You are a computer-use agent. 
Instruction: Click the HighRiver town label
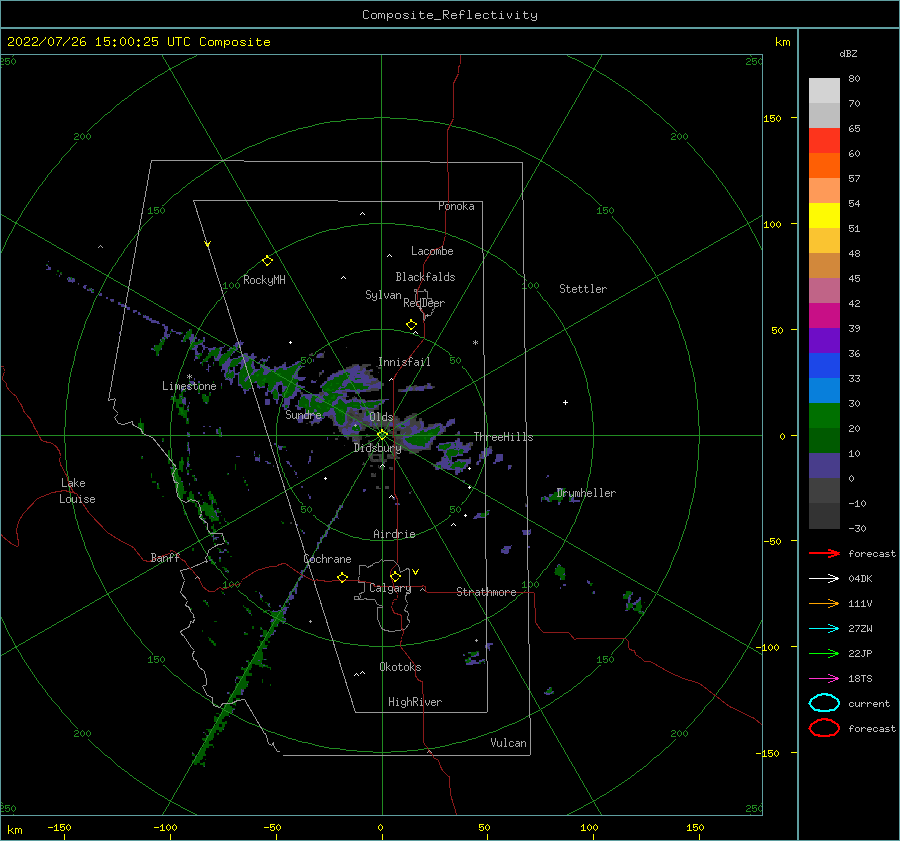pyautogui.click(x=415, y=702)
